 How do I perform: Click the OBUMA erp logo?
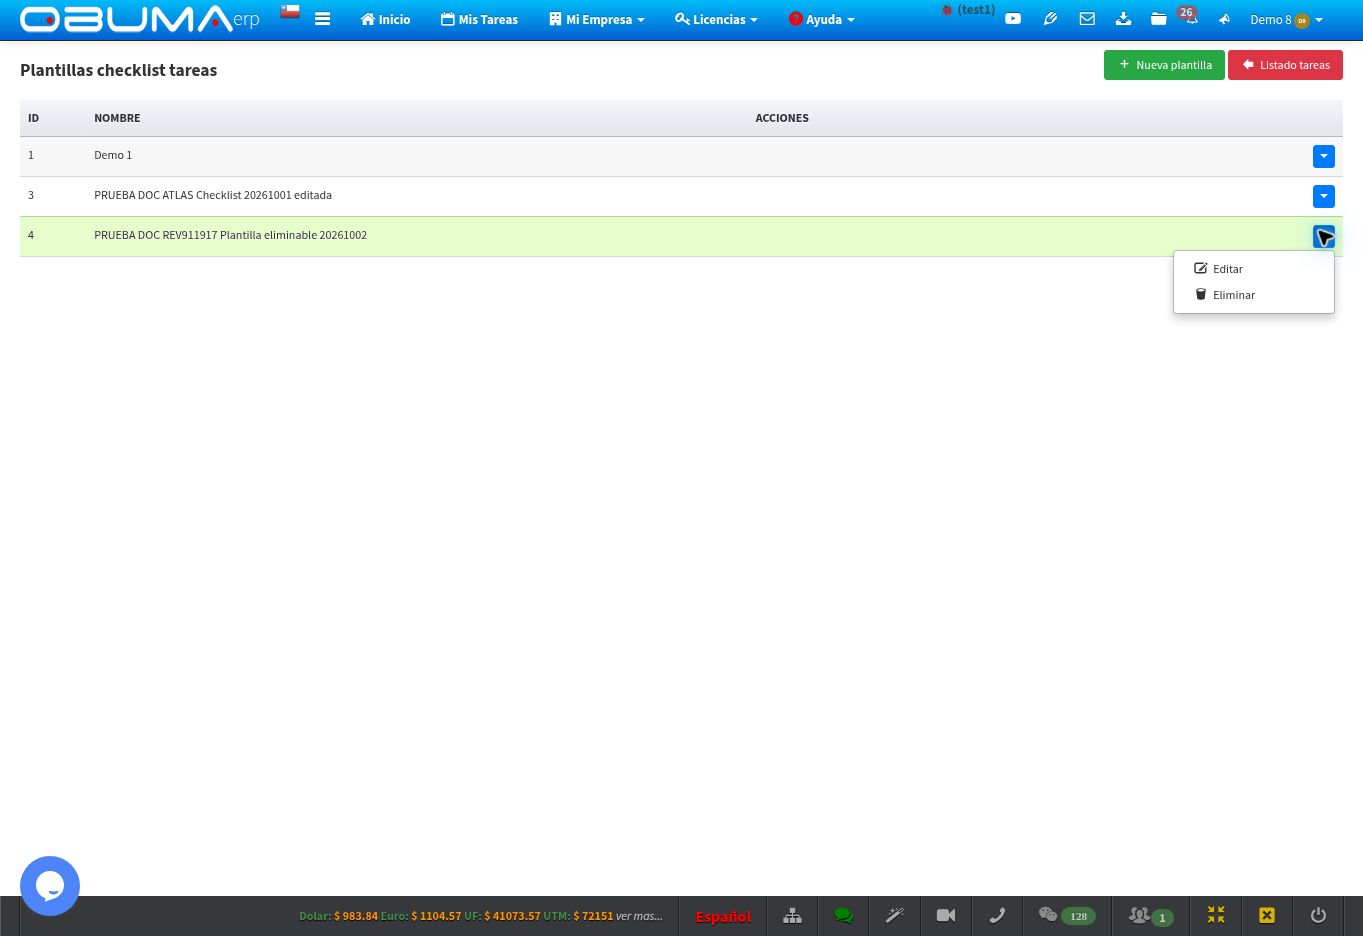click(x=140, y=19)
